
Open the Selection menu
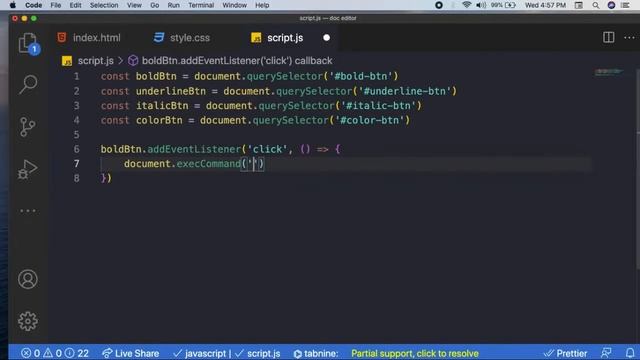104,5
